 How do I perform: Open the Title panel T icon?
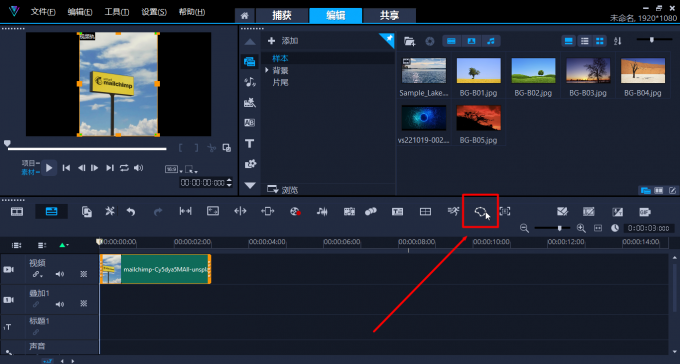pyautogui.click(x=249, y=144)
